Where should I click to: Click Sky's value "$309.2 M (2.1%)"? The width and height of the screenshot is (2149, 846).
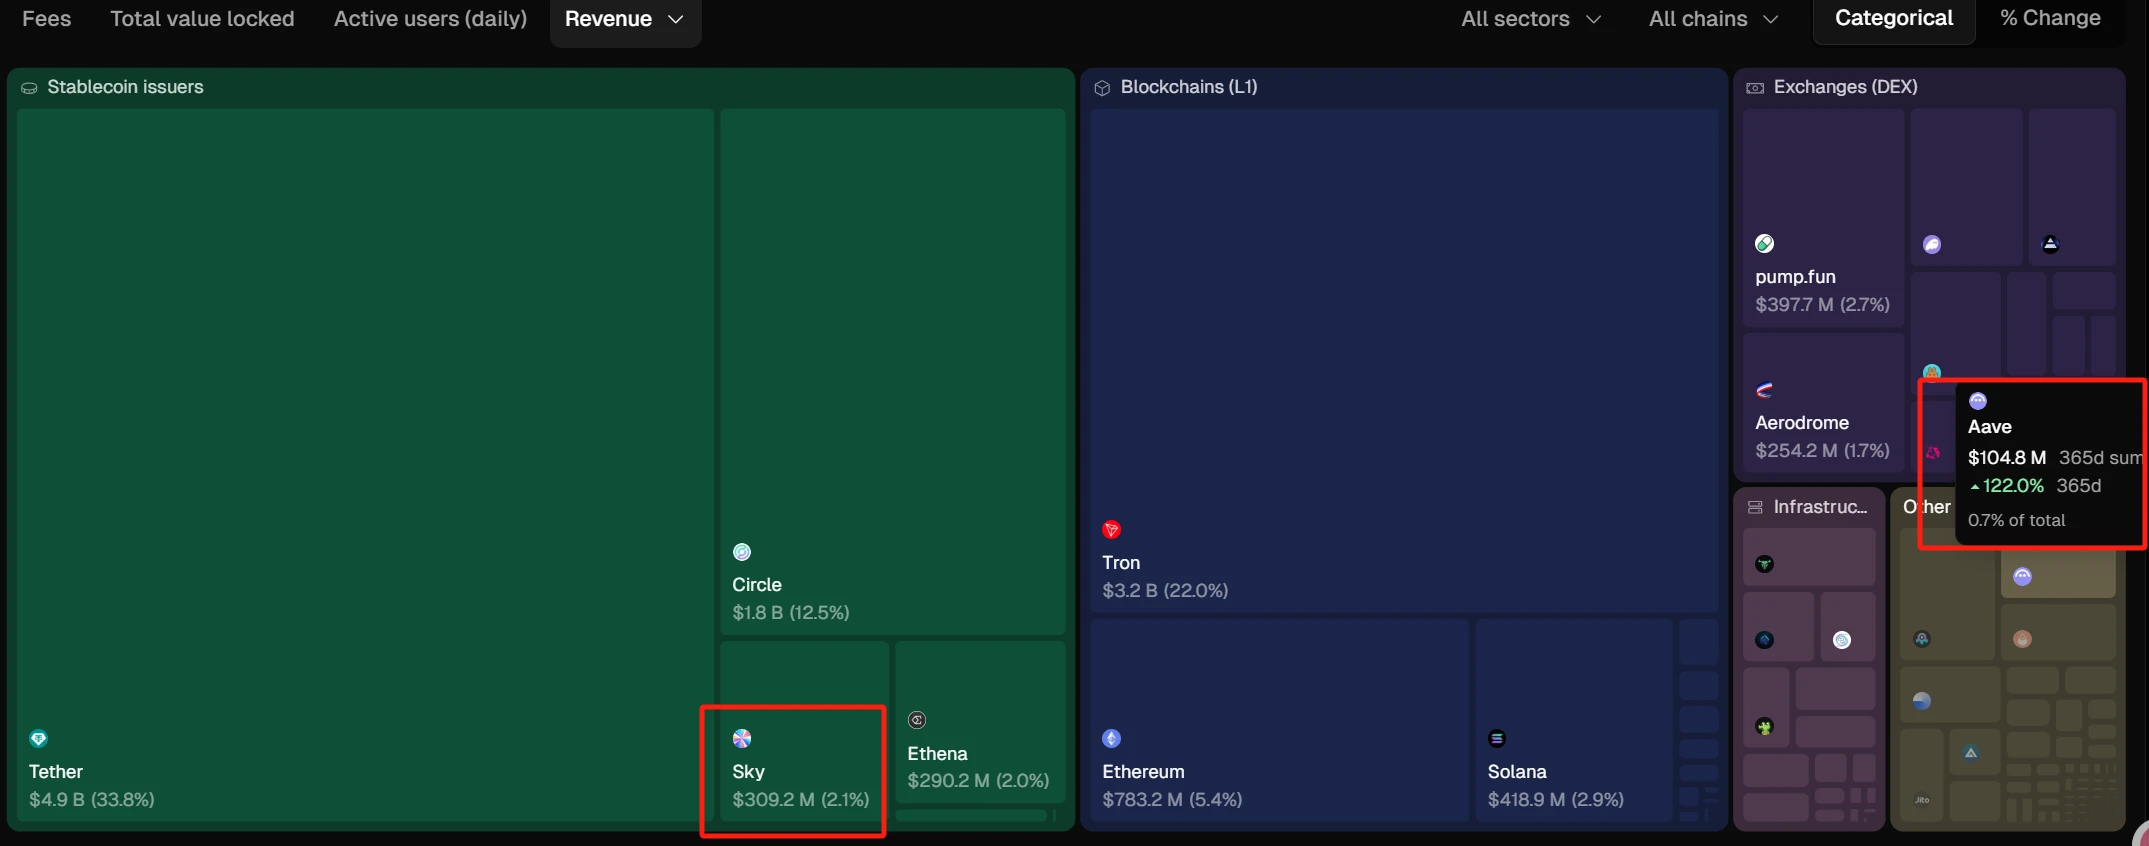click(801, 800)
